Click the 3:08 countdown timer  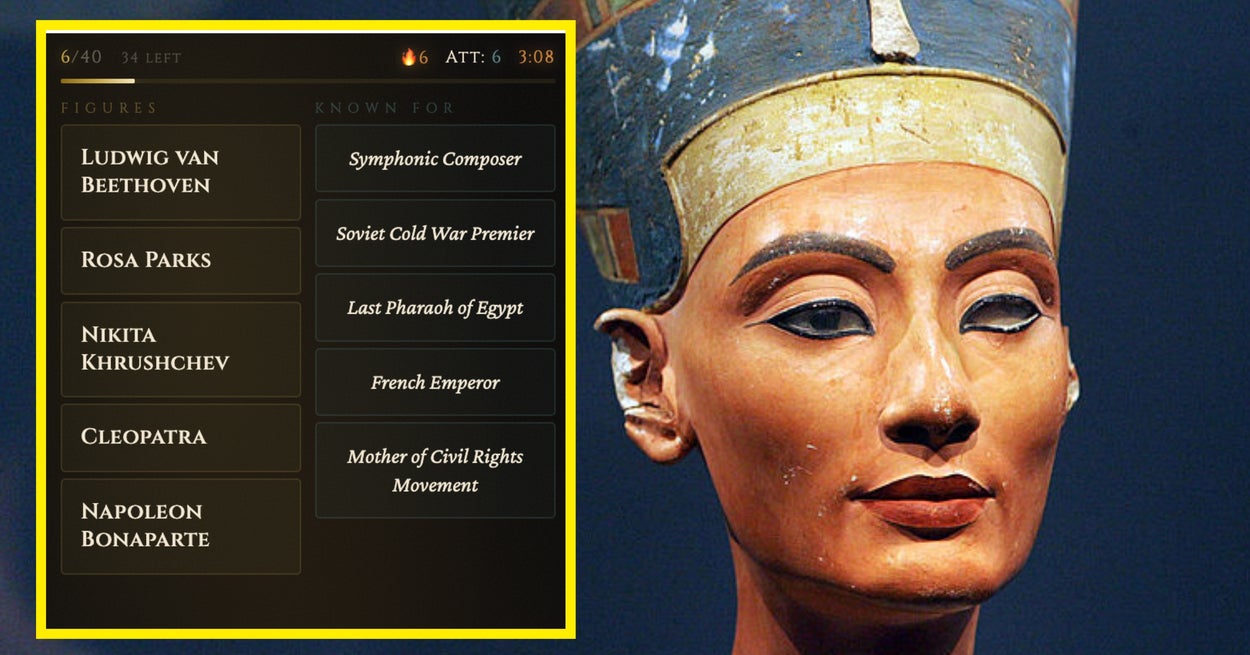click(536, 57)
